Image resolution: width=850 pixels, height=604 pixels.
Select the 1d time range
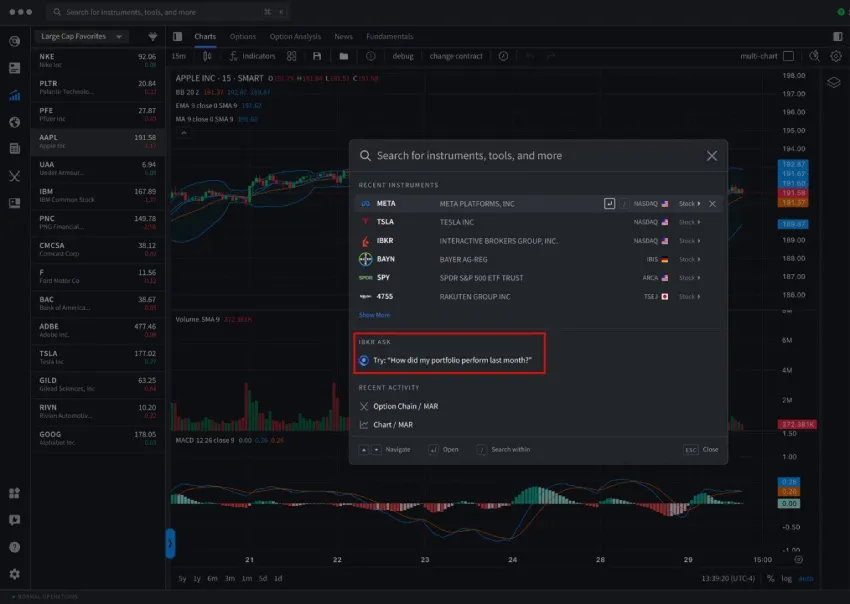(x=278, y=579)
